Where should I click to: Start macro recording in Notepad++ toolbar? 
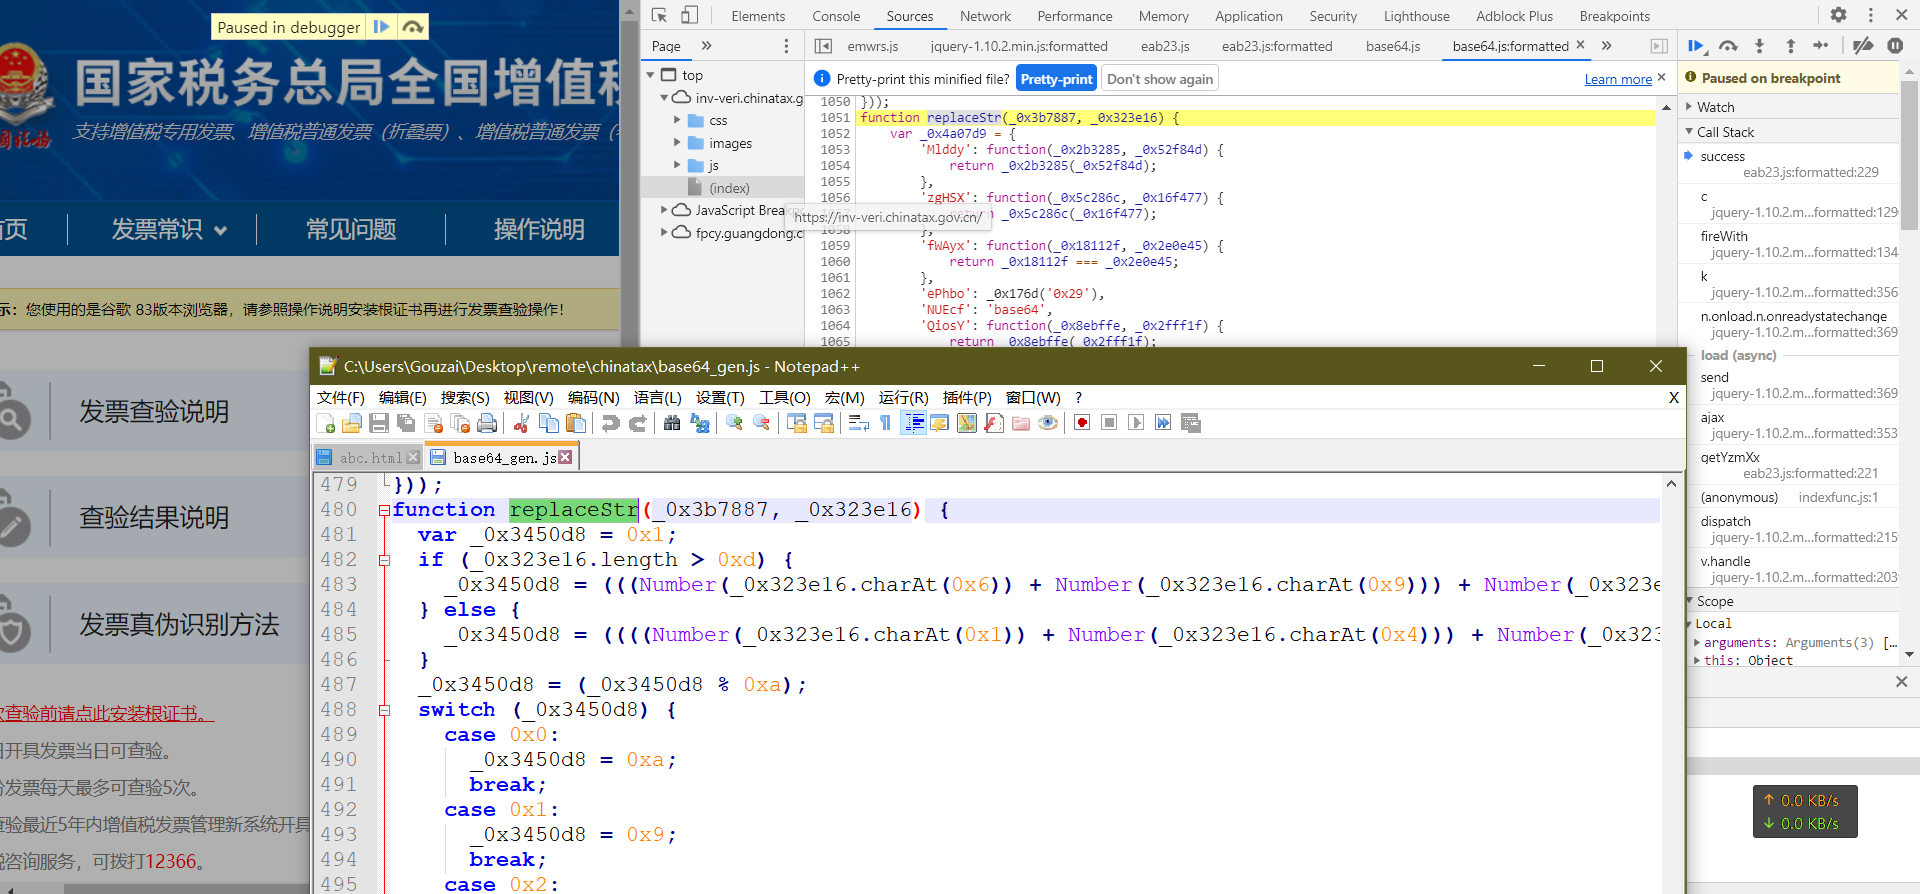(1082, 424)
